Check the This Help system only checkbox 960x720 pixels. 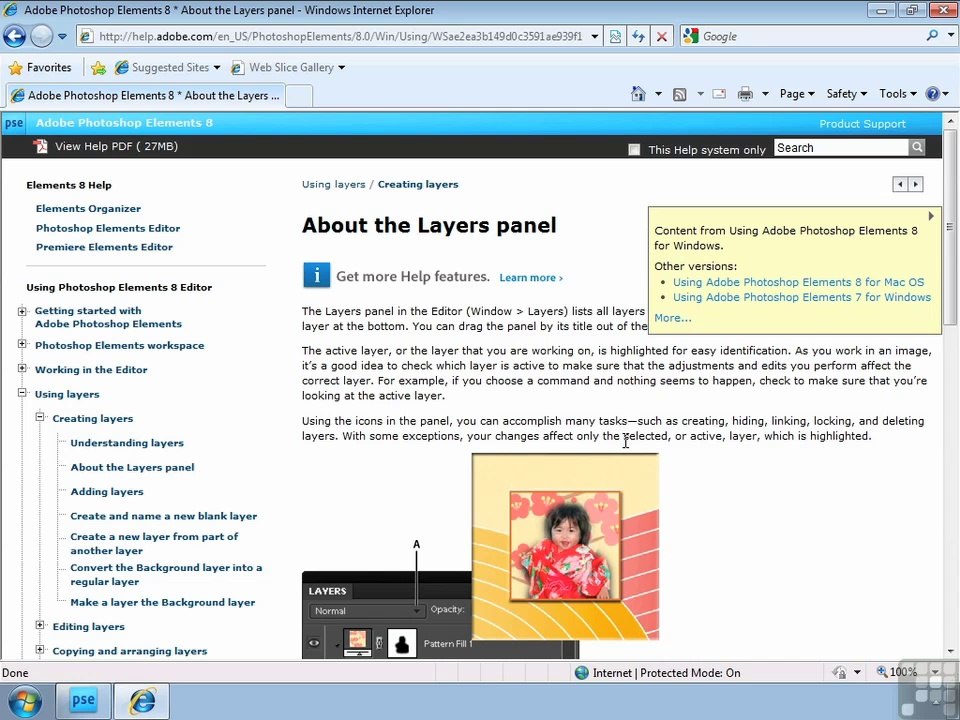coord(634,149)
